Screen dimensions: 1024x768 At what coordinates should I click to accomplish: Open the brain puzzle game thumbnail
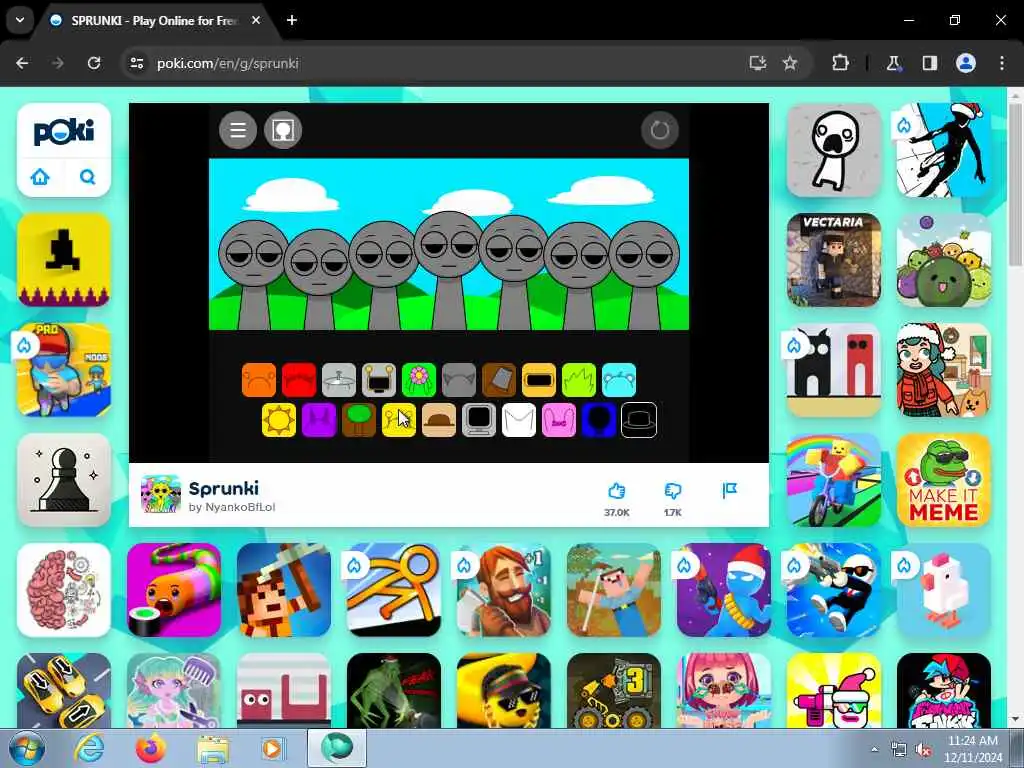coord(64,590)
